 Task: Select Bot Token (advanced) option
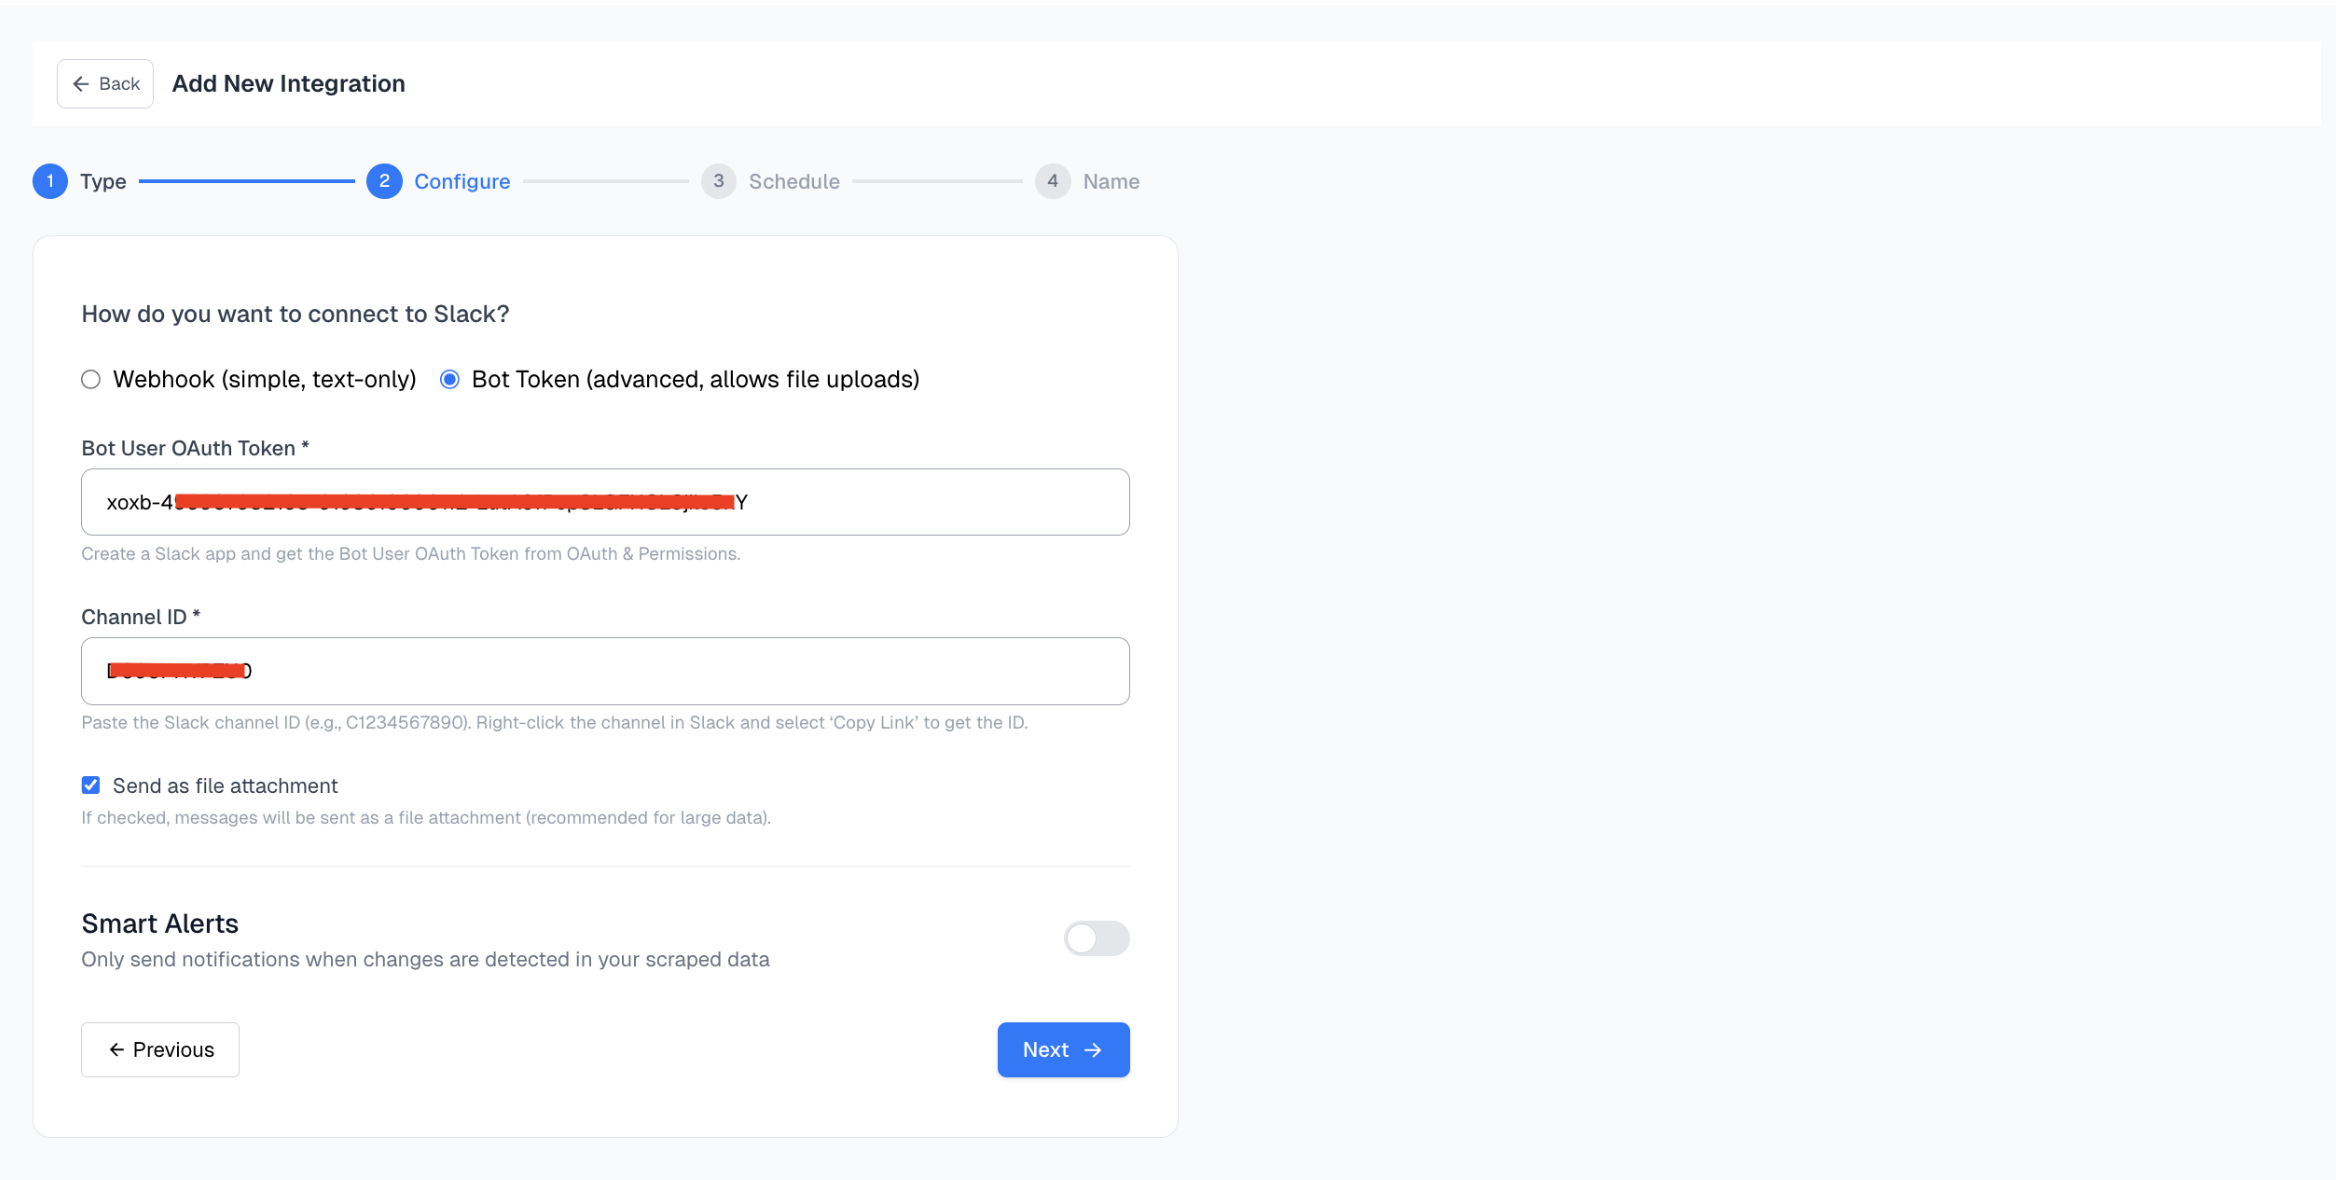(x=449, y=379)
